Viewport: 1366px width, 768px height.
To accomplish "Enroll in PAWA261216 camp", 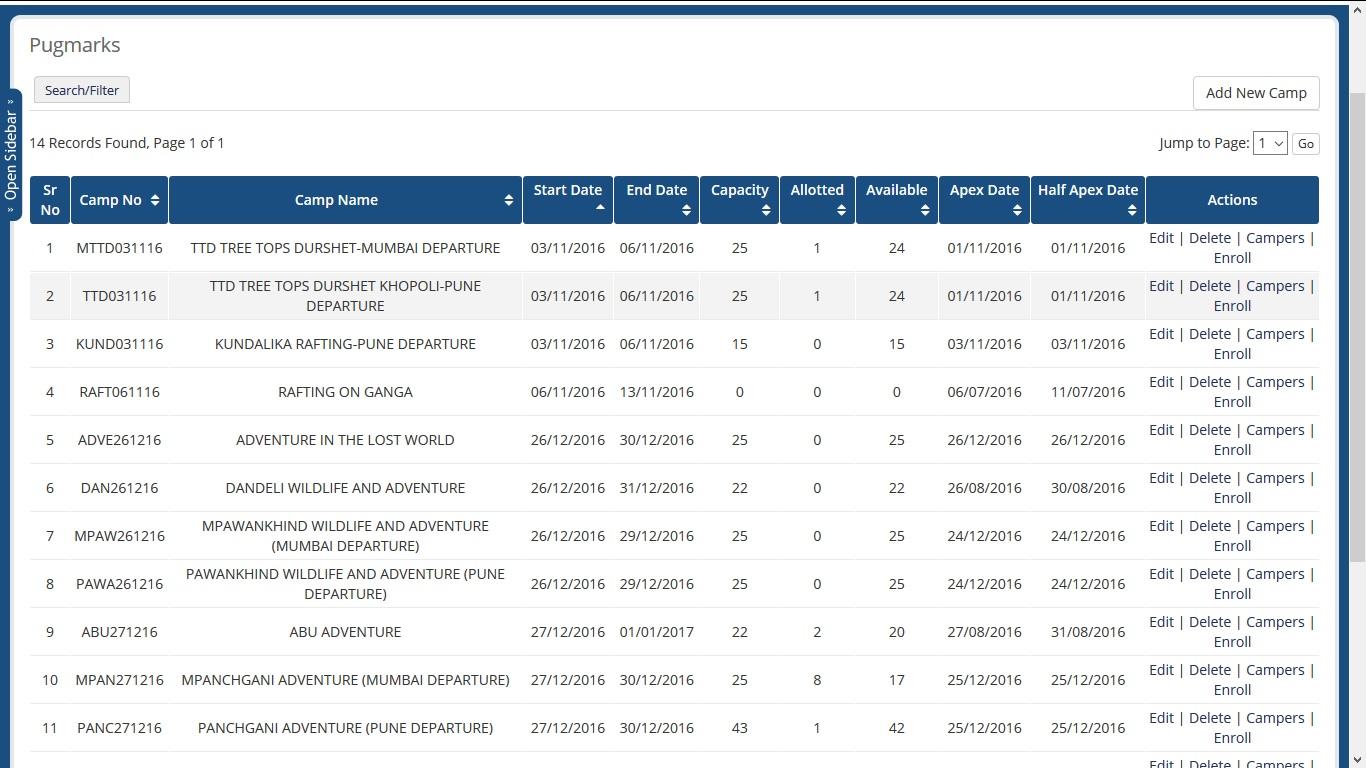I will [x=1232, y=594].
